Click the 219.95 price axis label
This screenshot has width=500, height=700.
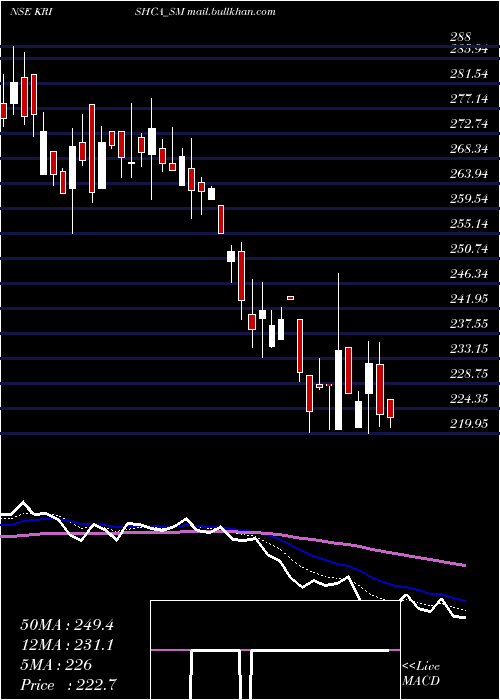pyautogui.click(x=469, y=423)
